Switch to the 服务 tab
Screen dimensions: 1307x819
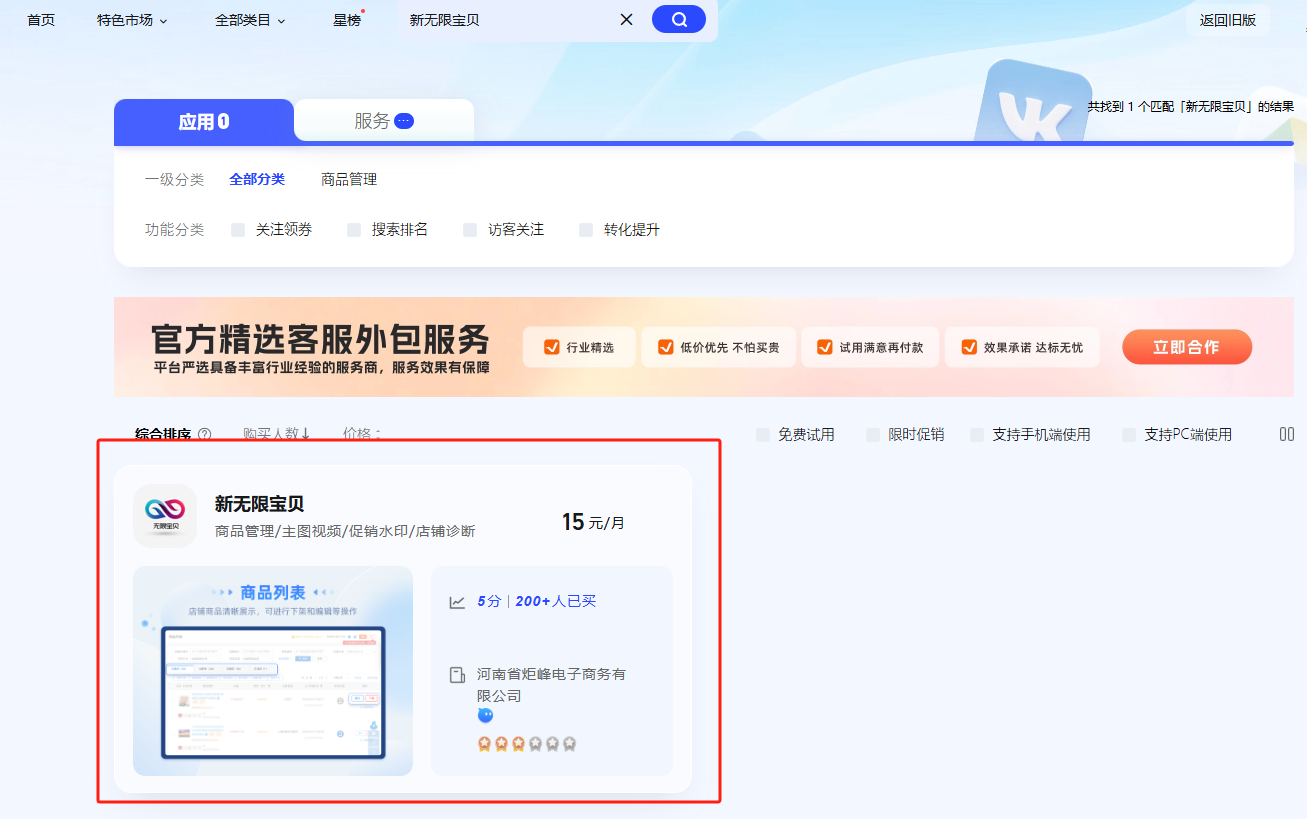point(384,121)
